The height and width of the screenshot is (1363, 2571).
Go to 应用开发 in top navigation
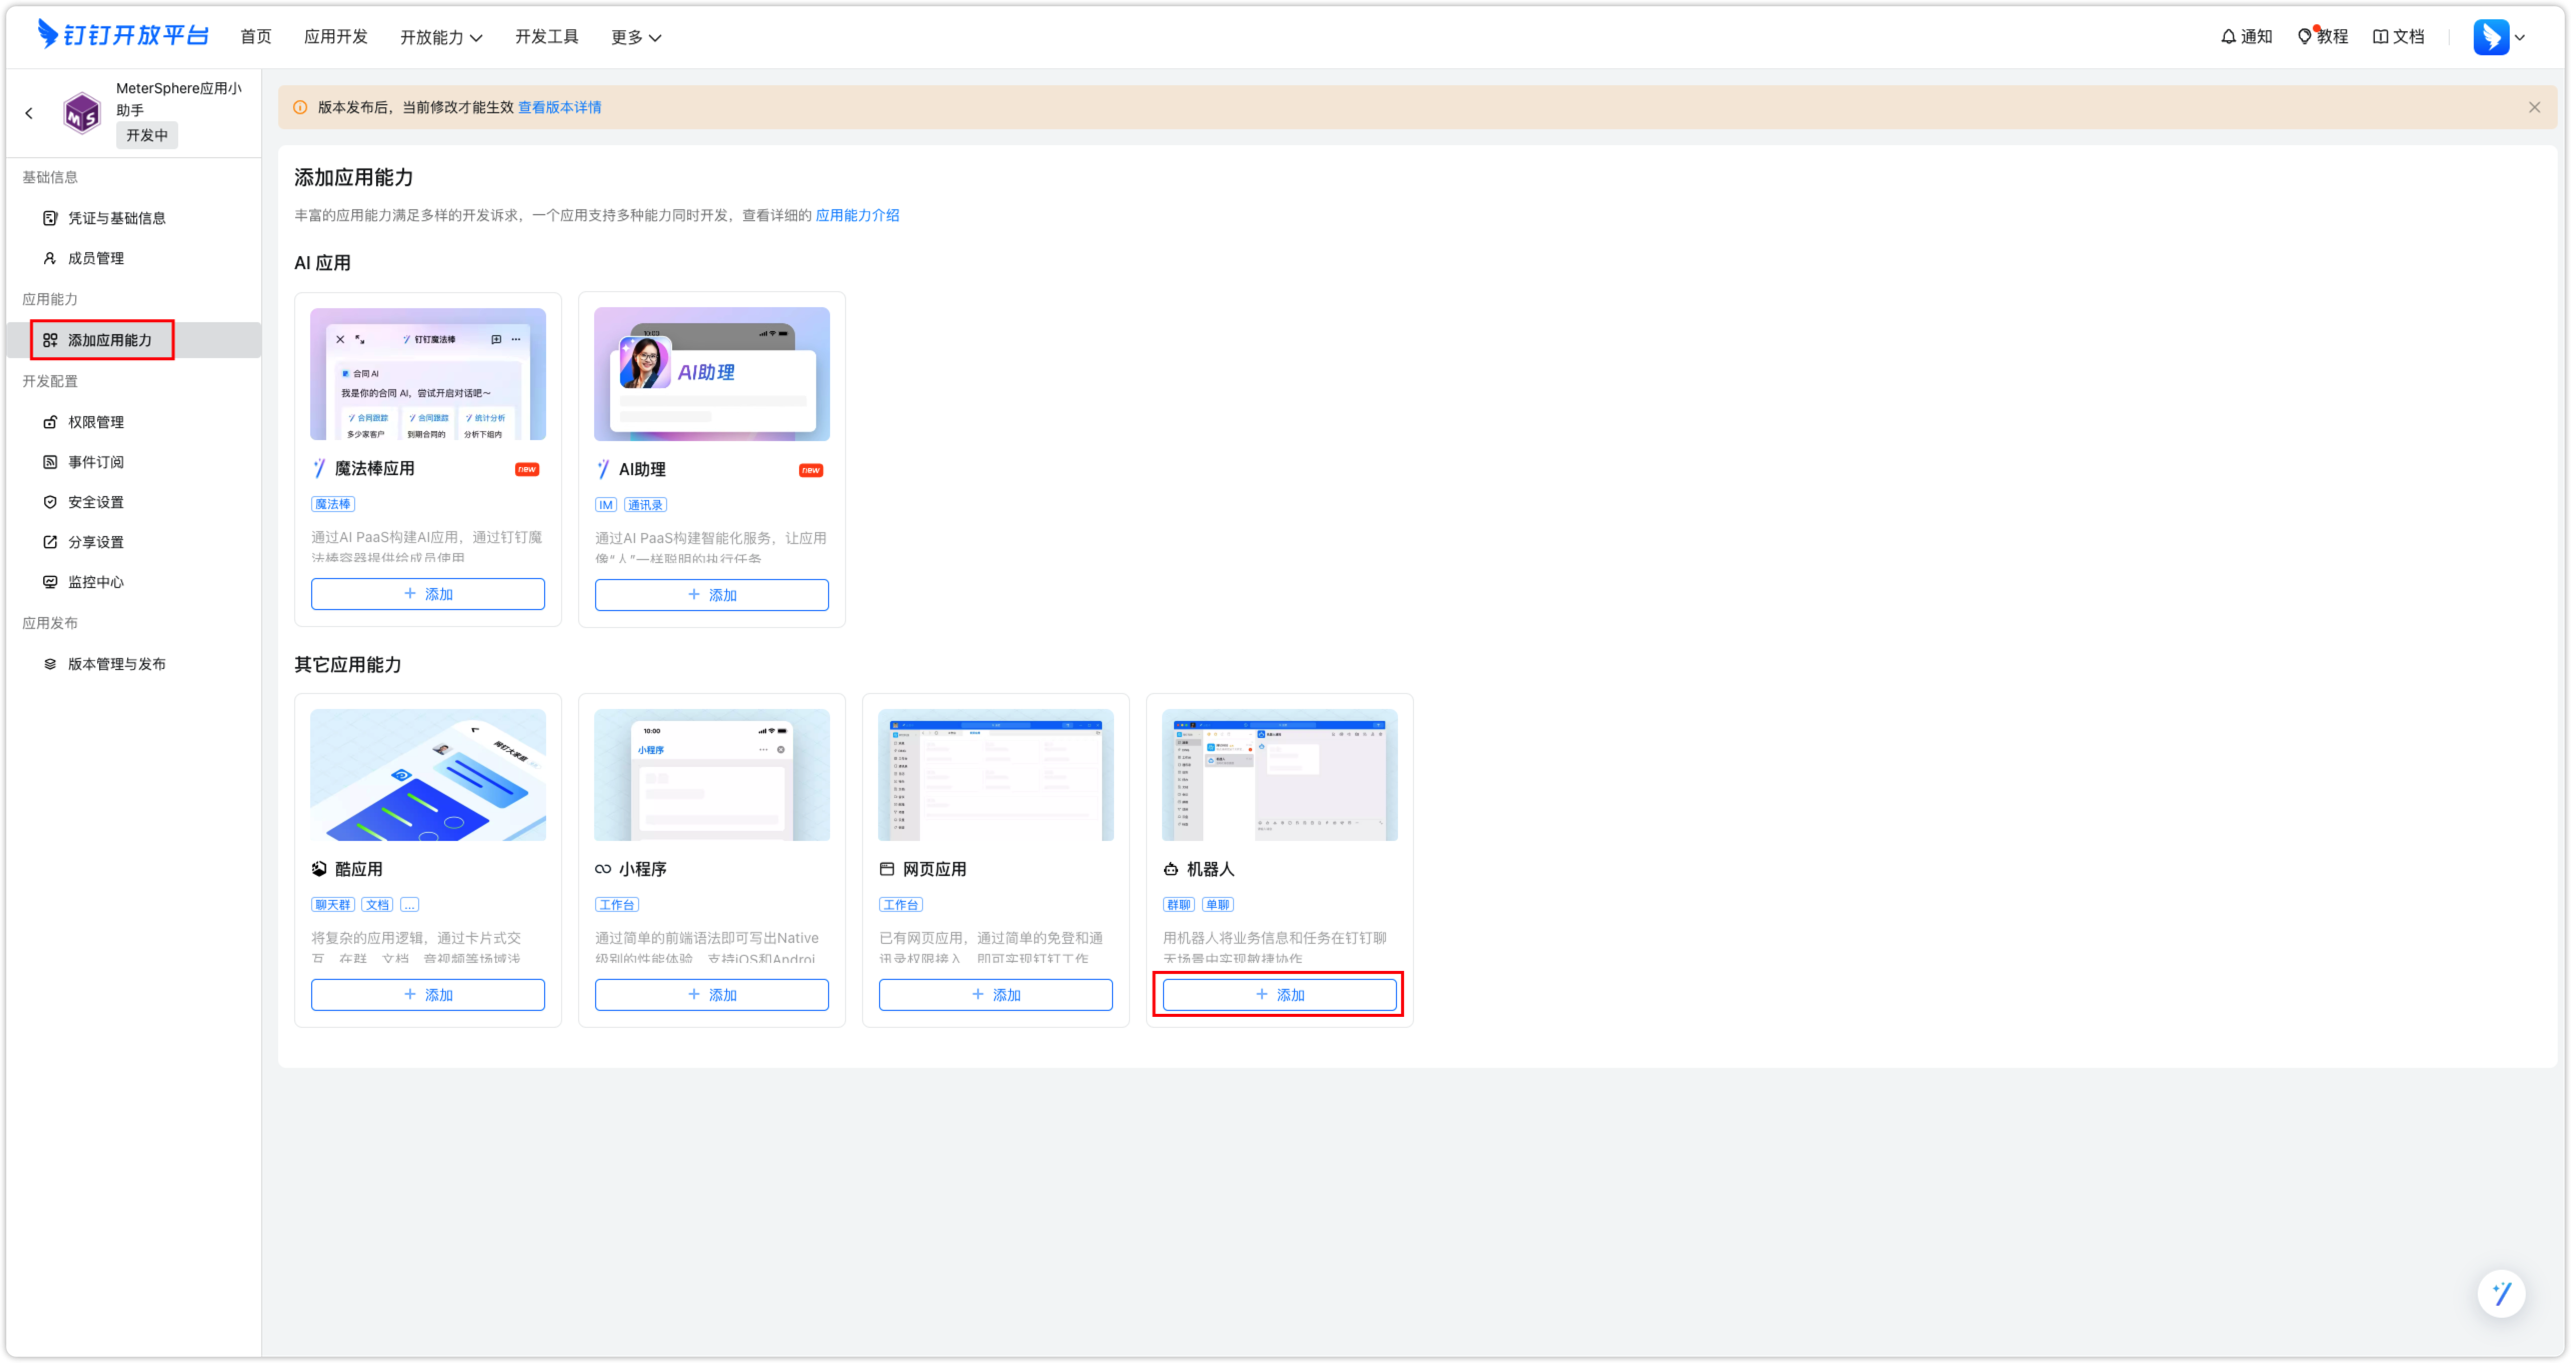point(336,37)
